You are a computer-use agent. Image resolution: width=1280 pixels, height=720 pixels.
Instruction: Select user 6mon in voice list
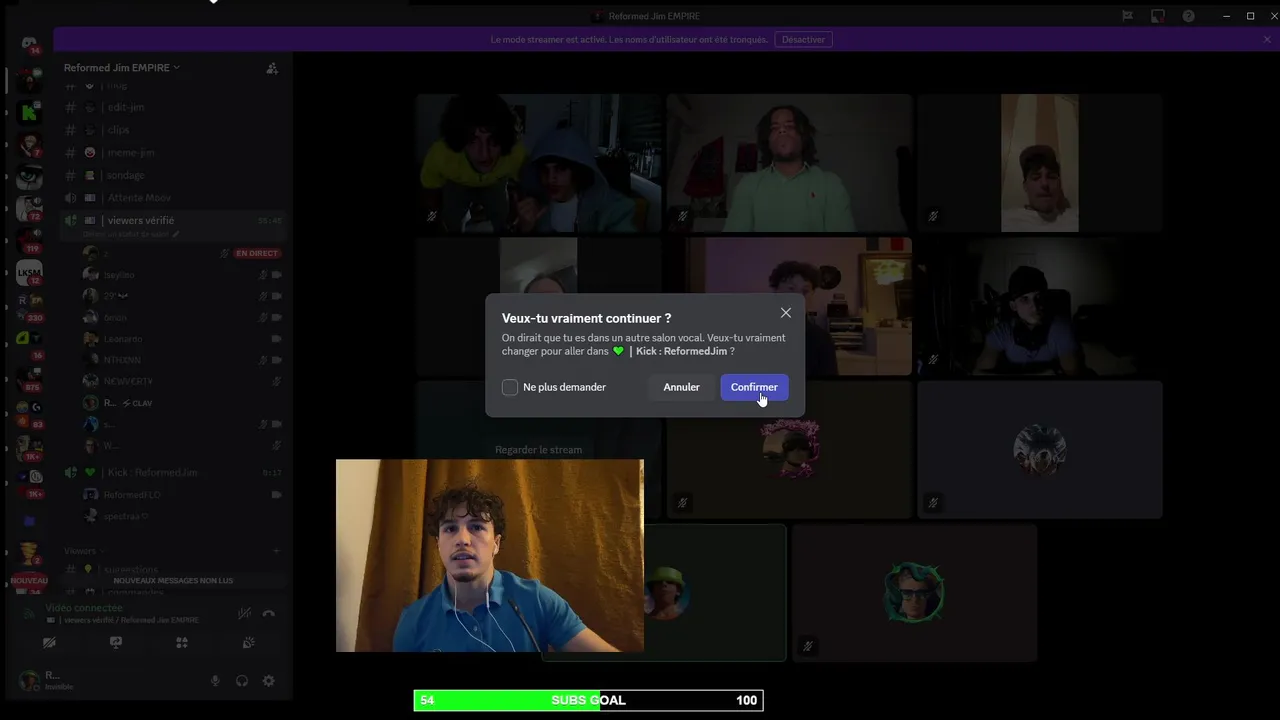(181, 317)
